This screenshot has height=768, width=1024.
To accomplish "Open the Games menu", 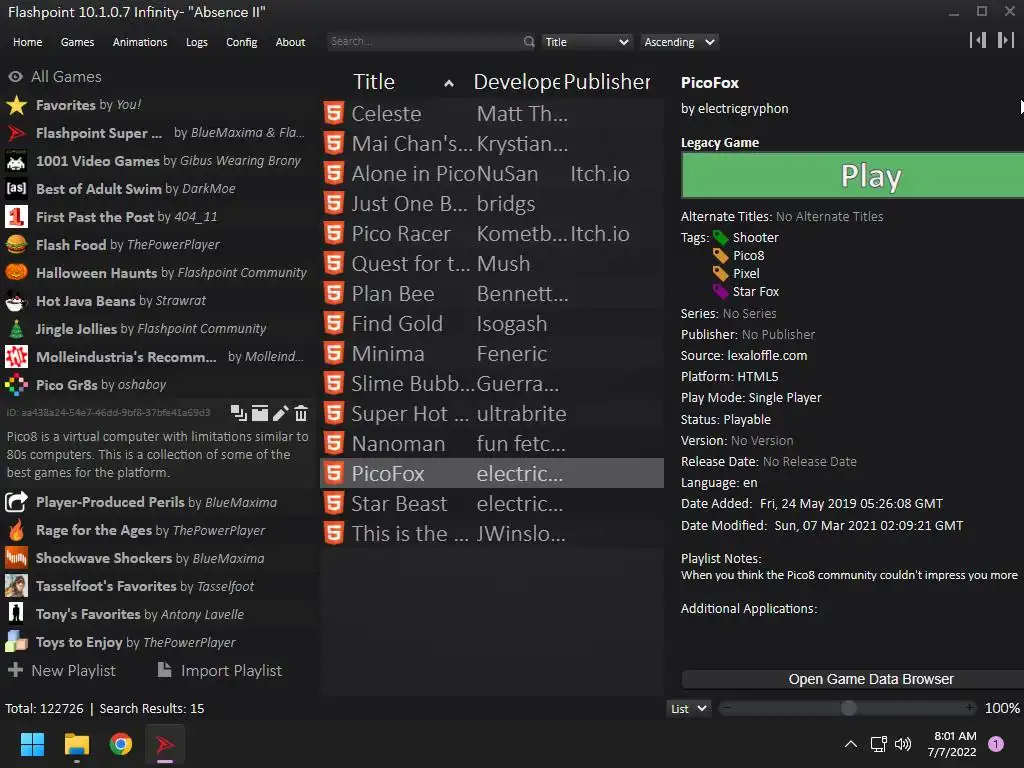I will coord(77,42).
